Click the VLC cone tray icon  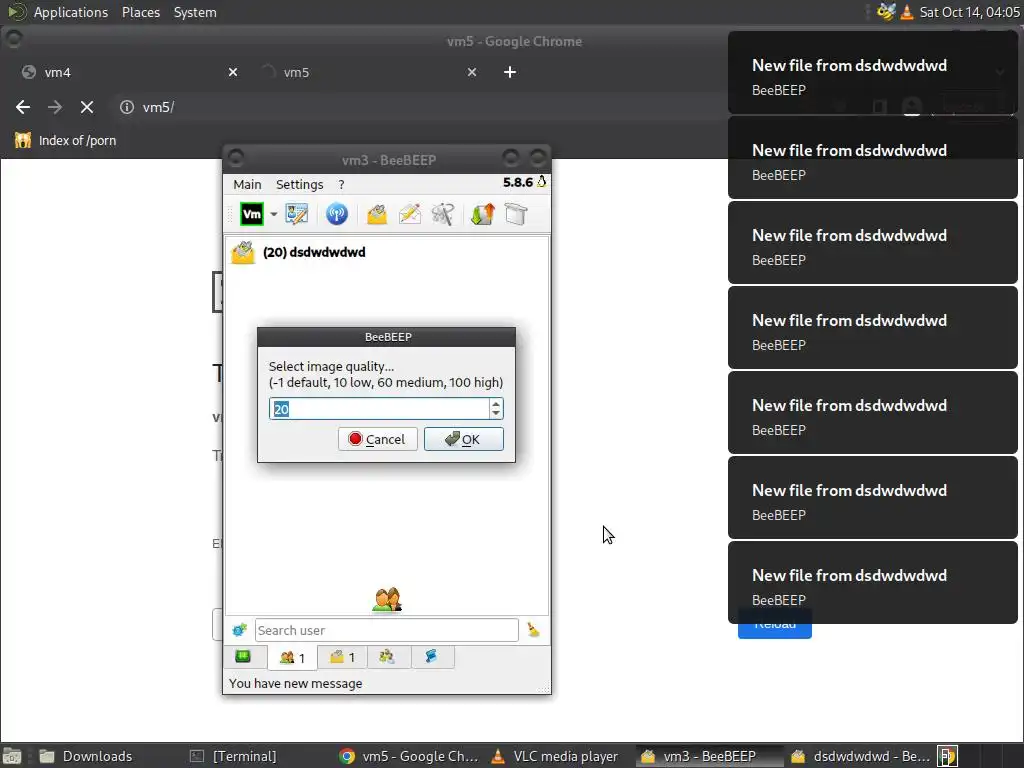pyautogui.click(x=907, y=12)
